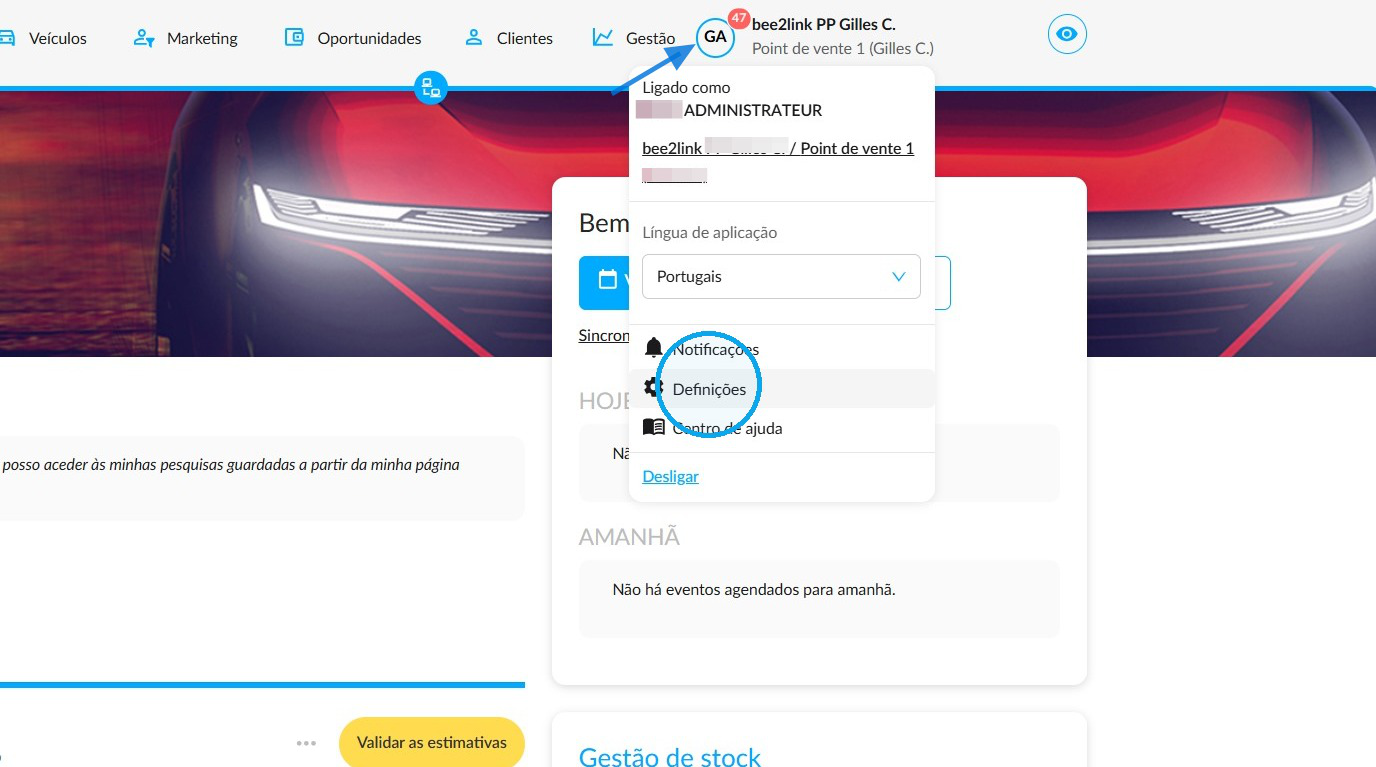Click the italic text about "pesquisas guardadas"
The height and width of the screenshot is (767, 1376).
pos(231,464)
